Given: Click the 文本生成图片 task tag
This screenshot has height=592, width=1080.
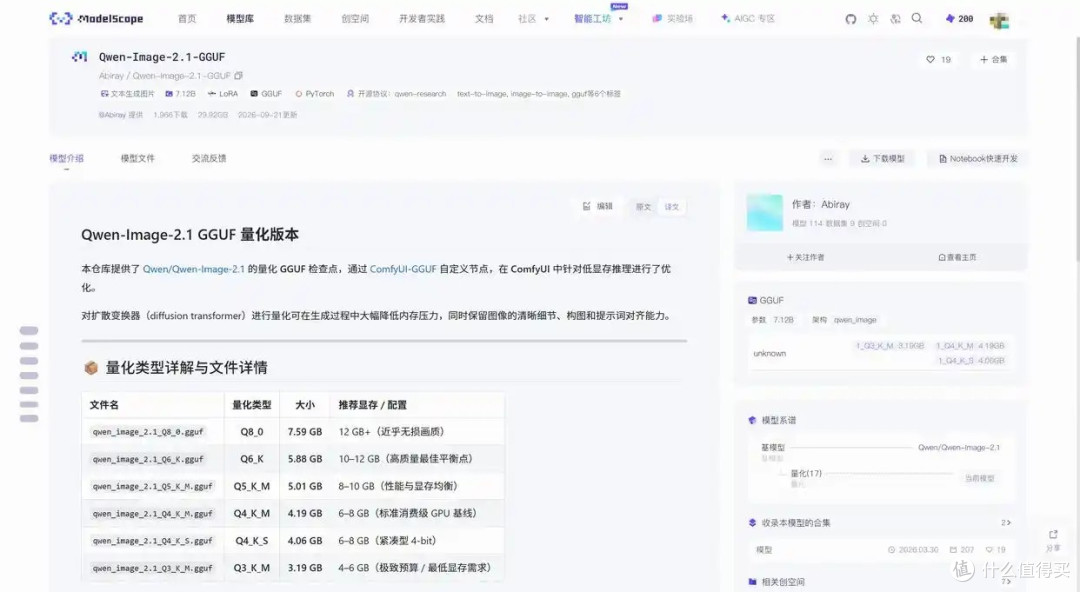Looking at the screenshot, I should pos(127,94).
